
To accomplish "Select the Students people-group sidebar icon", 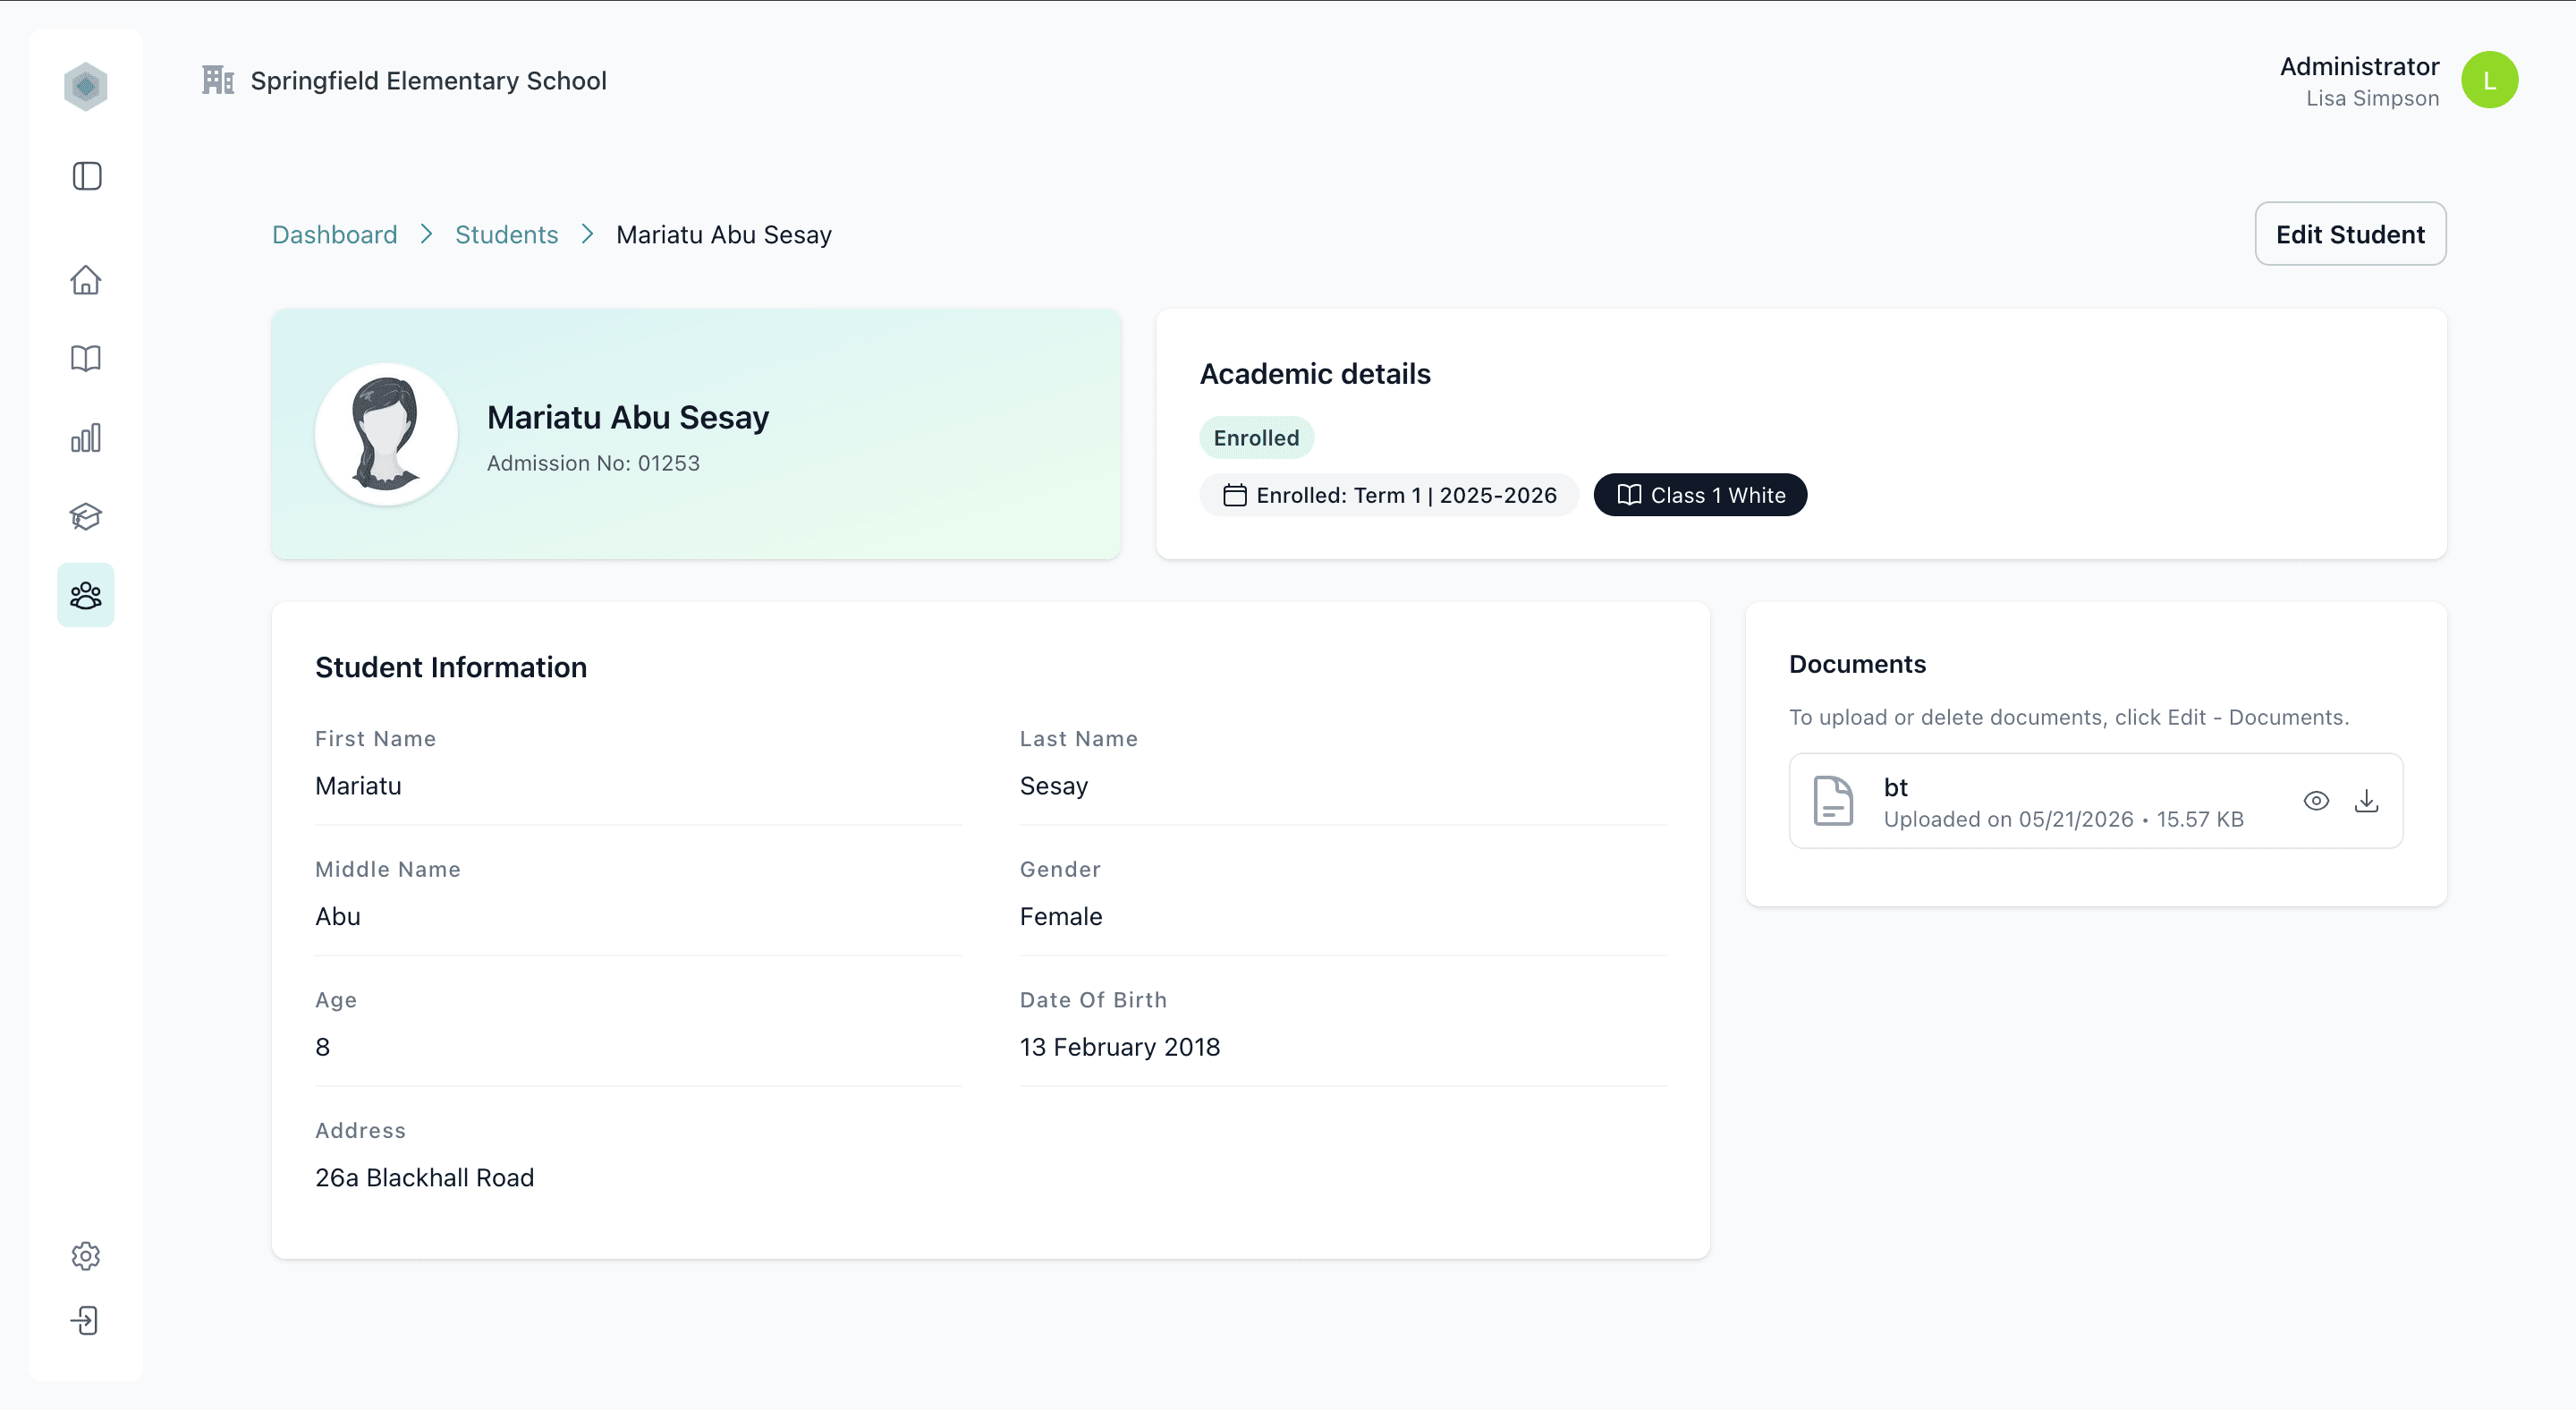I will 86,595.
